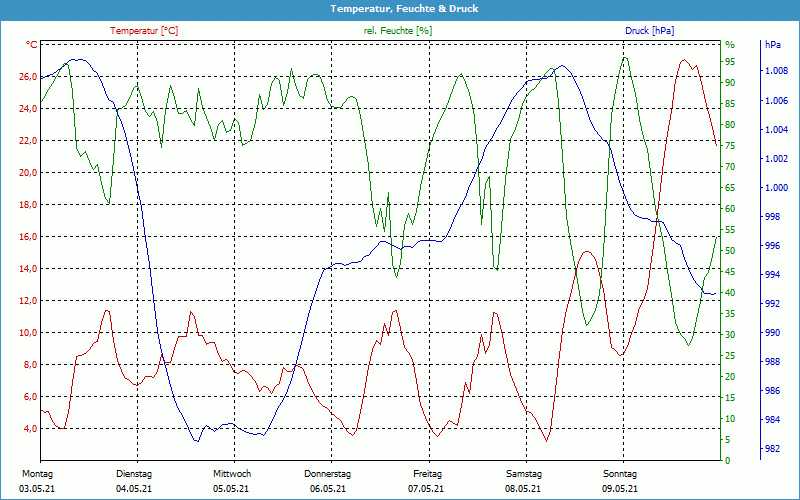Click the 95 humidity axis value

point(730,62)
